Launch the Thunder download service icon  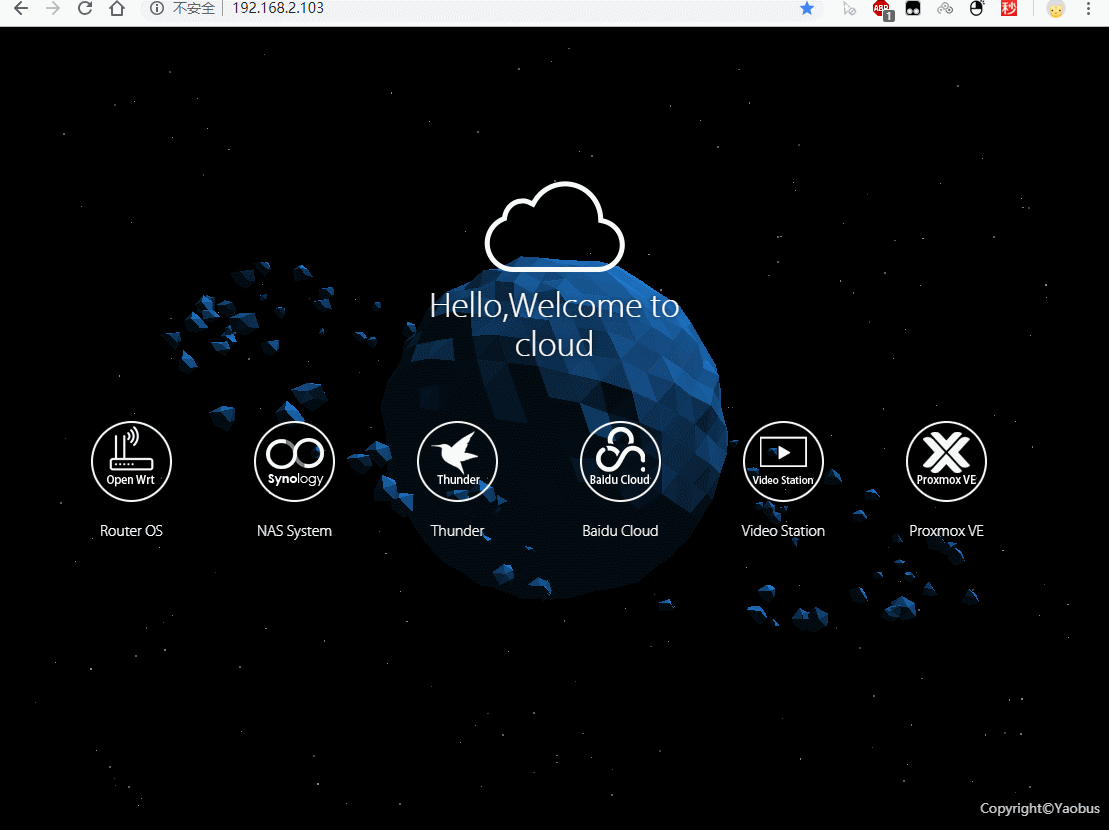click(x=457, y=461)
